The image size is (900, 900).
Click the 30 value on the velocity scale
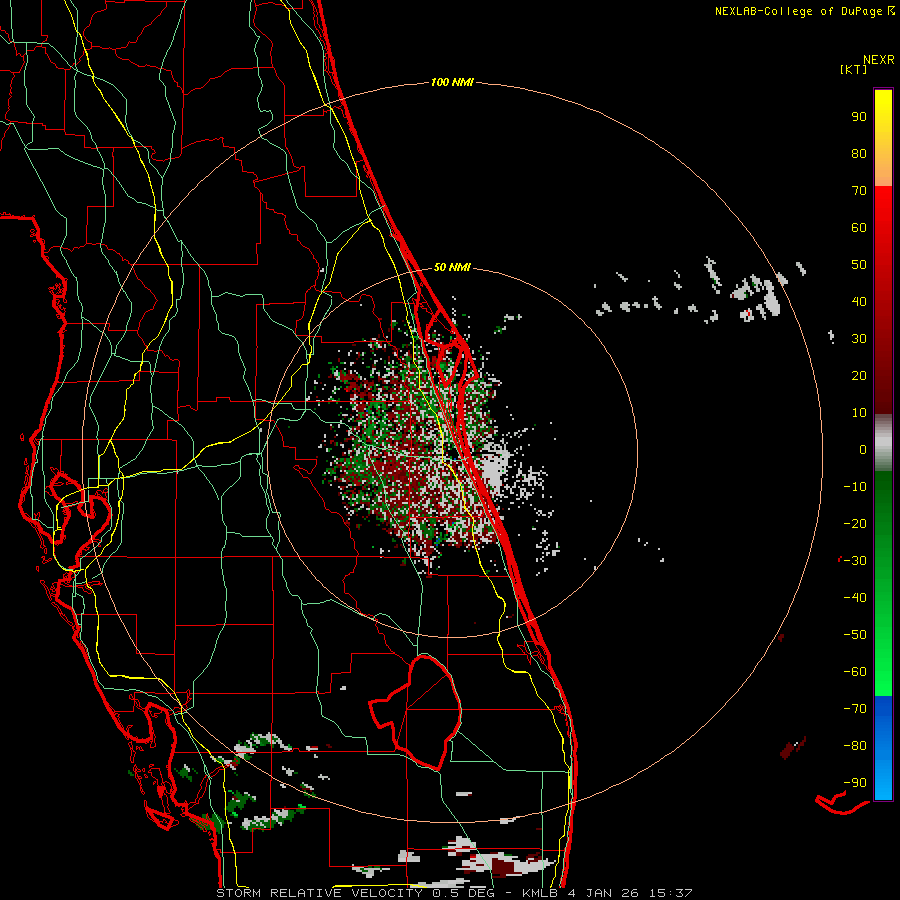[859, 339]
